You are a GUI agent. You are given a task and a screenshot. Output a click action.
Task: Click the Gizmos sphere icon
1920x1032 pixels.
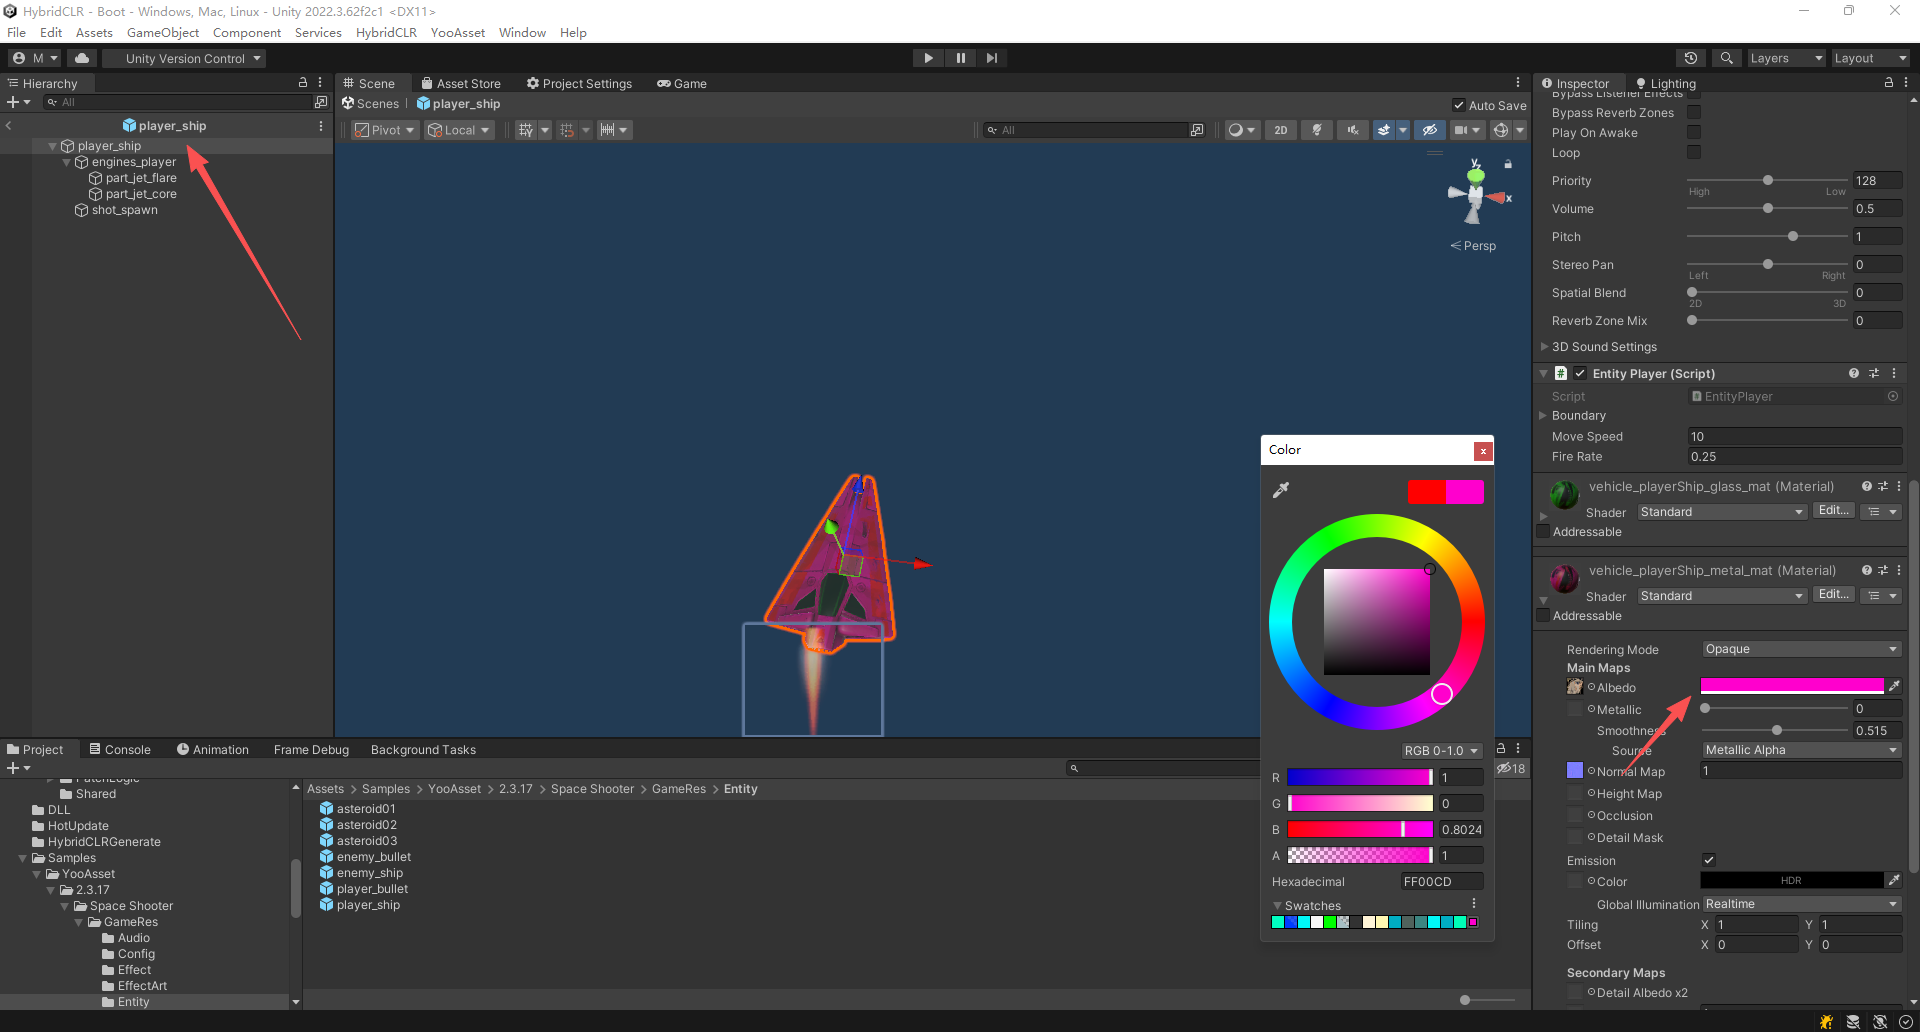1500,130
